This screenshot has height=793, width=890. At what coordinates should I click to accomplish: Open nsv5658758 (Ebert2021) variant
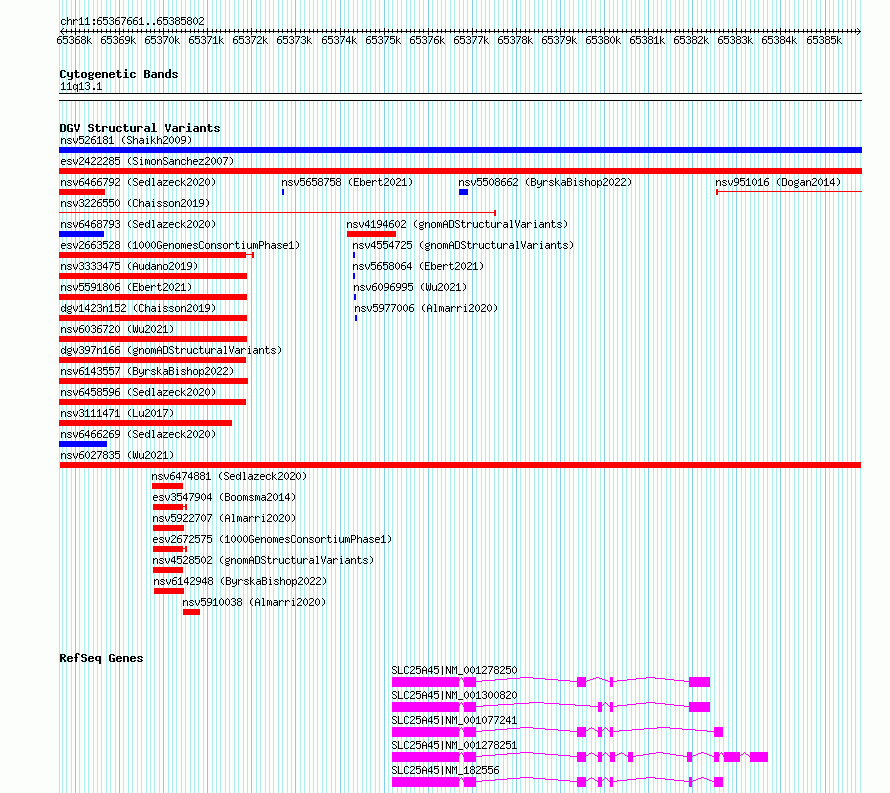[347, 182]
